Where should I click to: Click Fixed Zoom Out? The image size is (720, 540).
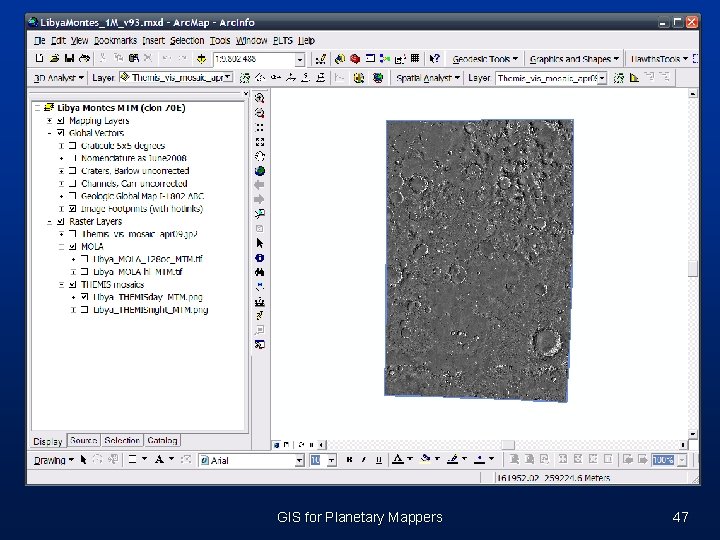pyautogui.click(x=259, y=142)
